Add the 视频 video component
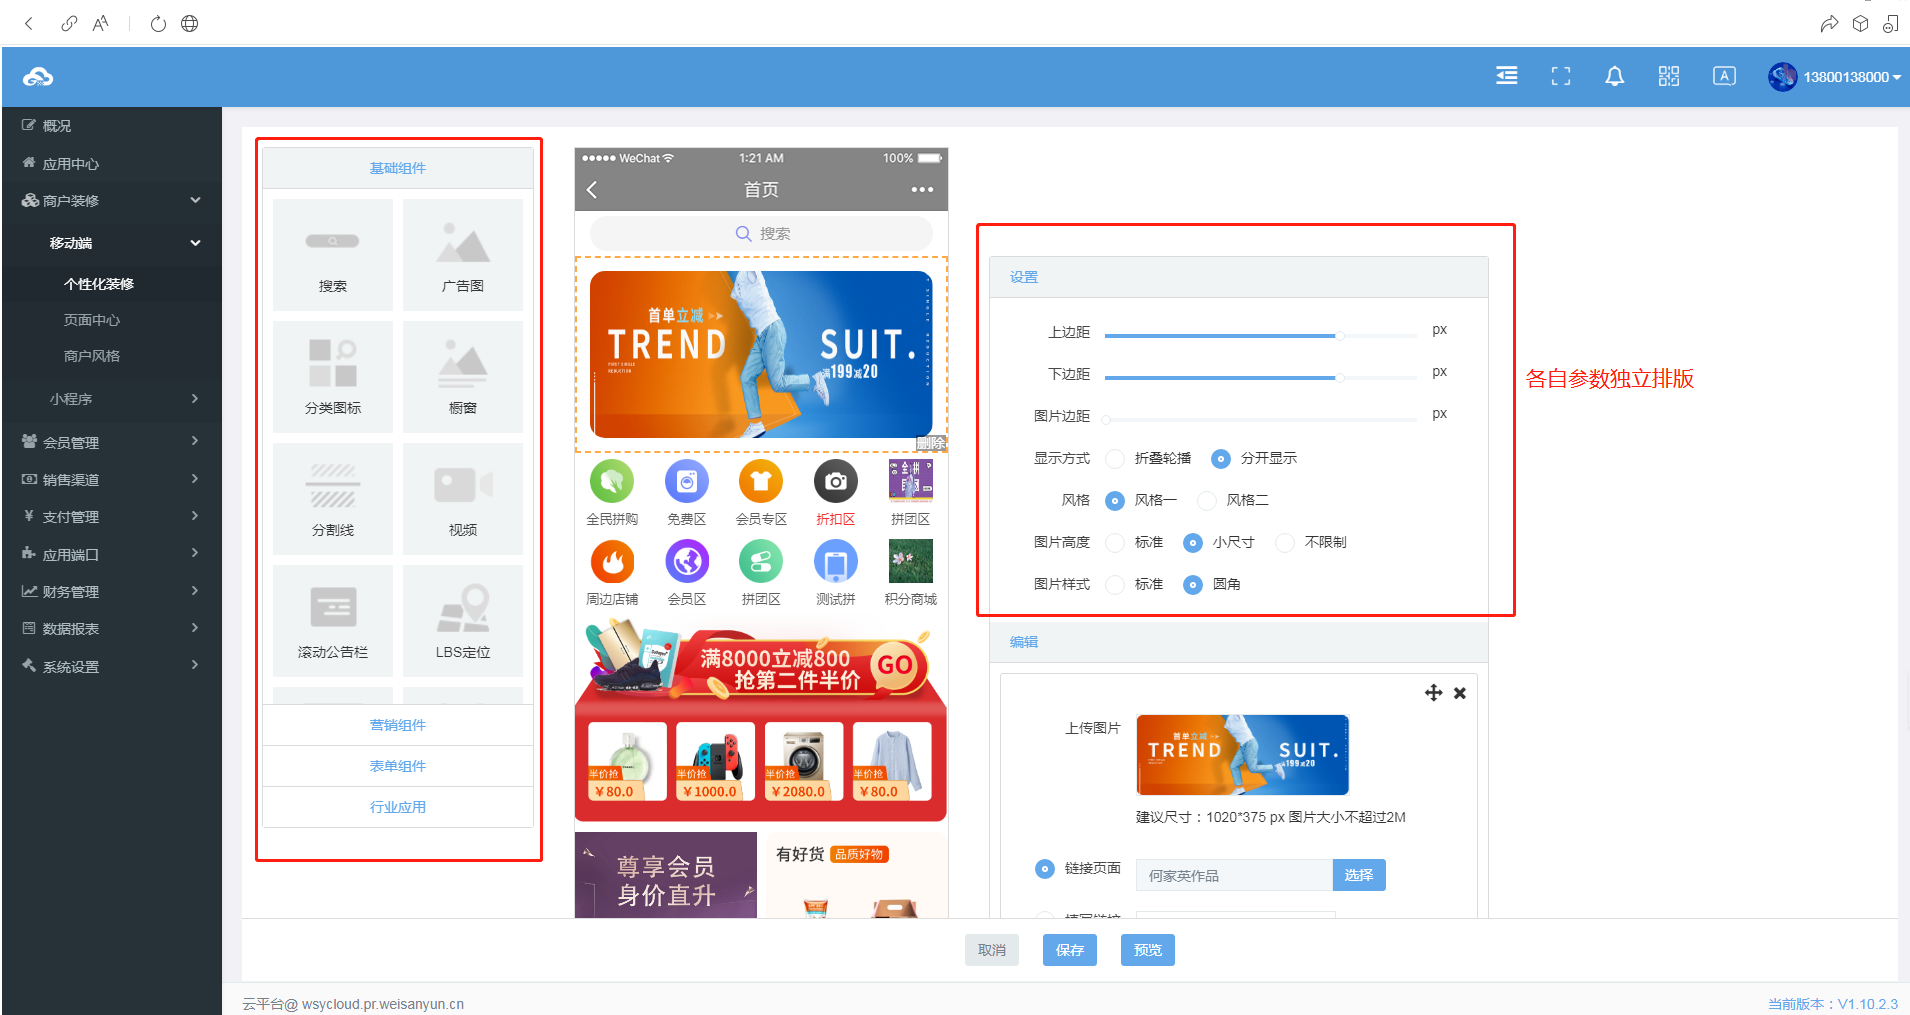 click(463, 499)
